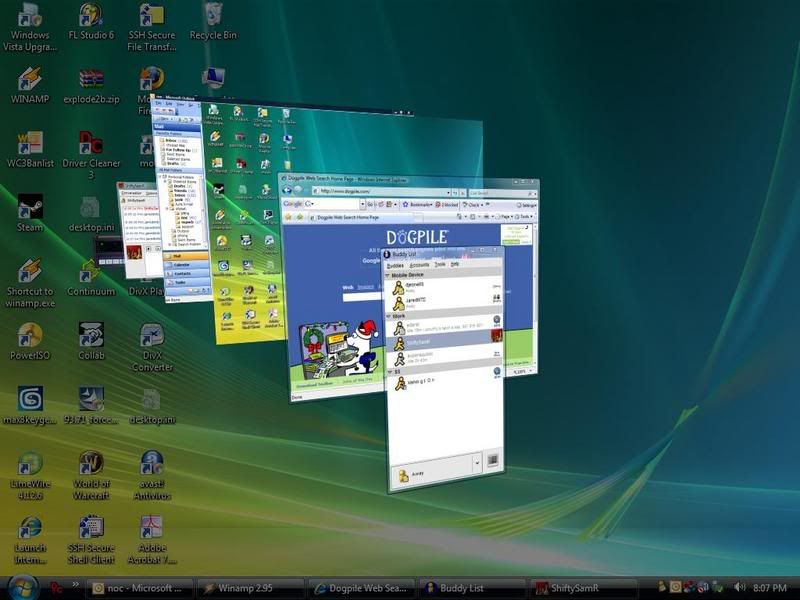
Task: Collapse the Mobile Device buddy group
Action: 388,275
